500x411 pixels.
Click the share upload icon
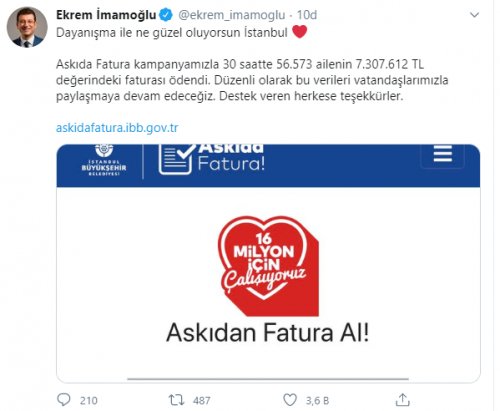pyautogui.click(x=402, y=399)
